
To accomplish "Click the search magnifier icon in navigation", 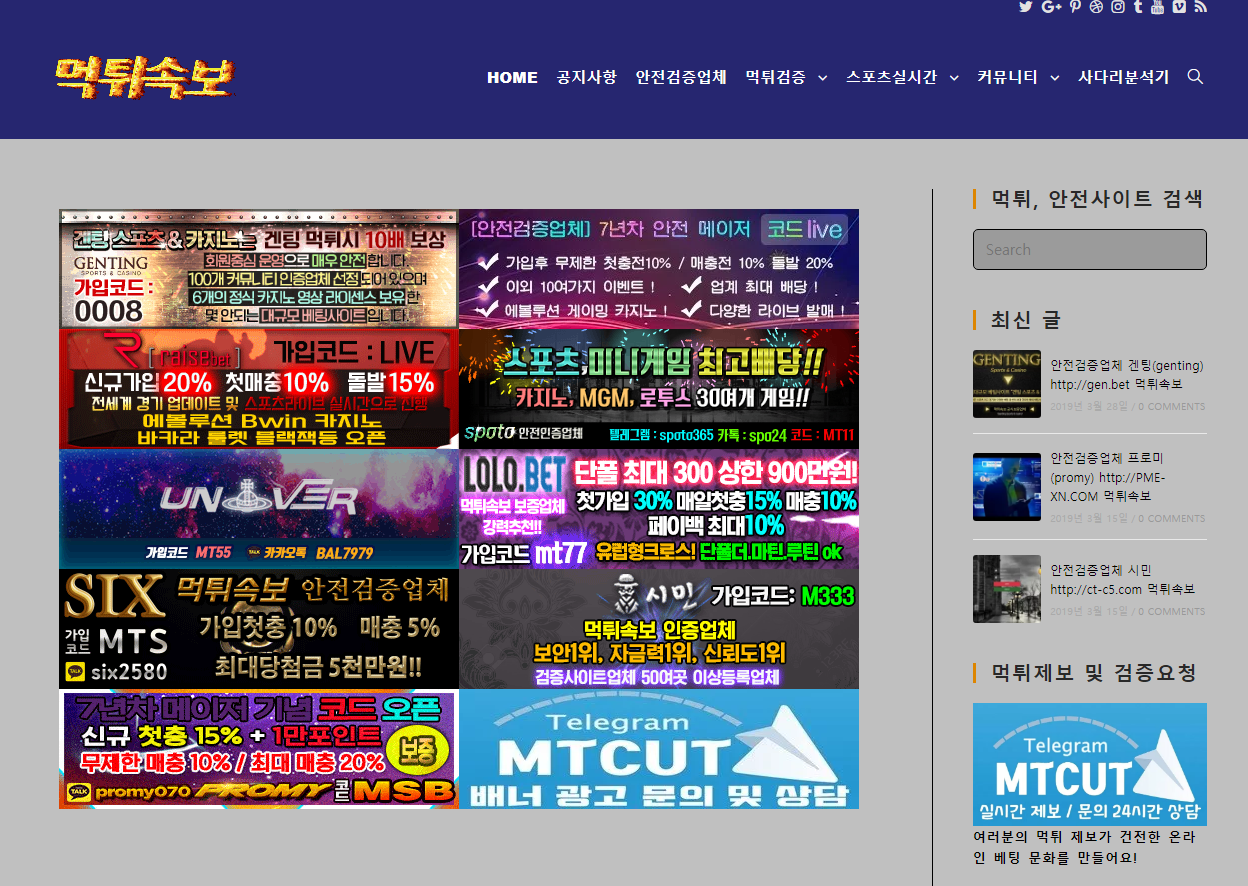I will coord(1195,77).
